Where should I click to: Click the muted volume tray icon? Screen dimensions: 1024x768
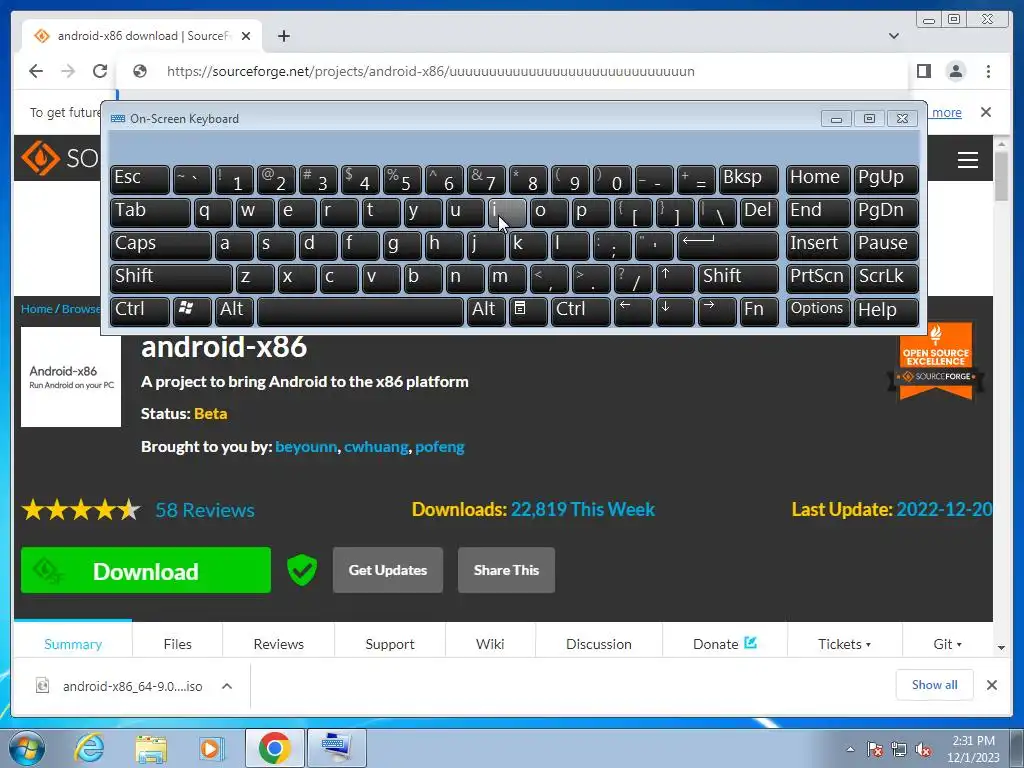tap(923, 749)
